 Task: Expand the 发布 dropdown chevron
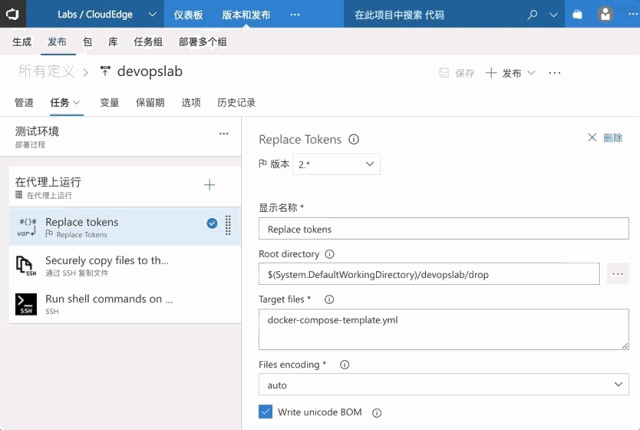click(x=531, y=73)
